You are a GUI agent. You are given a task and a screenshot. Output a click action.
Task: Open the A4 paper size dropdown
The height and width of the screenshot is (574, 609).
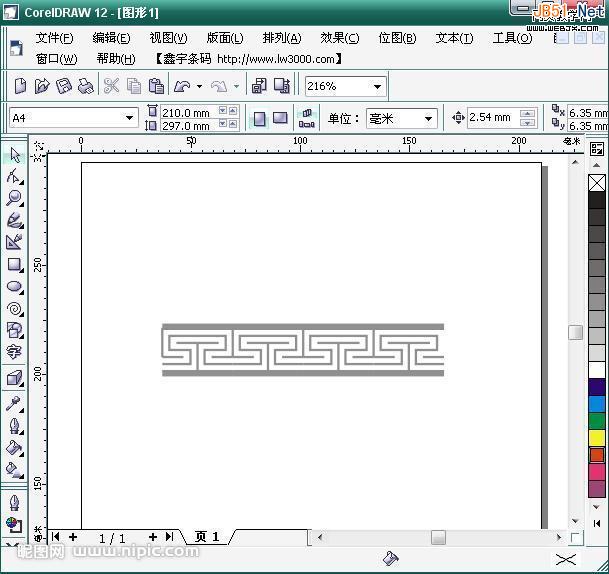(x=129, y=117)
